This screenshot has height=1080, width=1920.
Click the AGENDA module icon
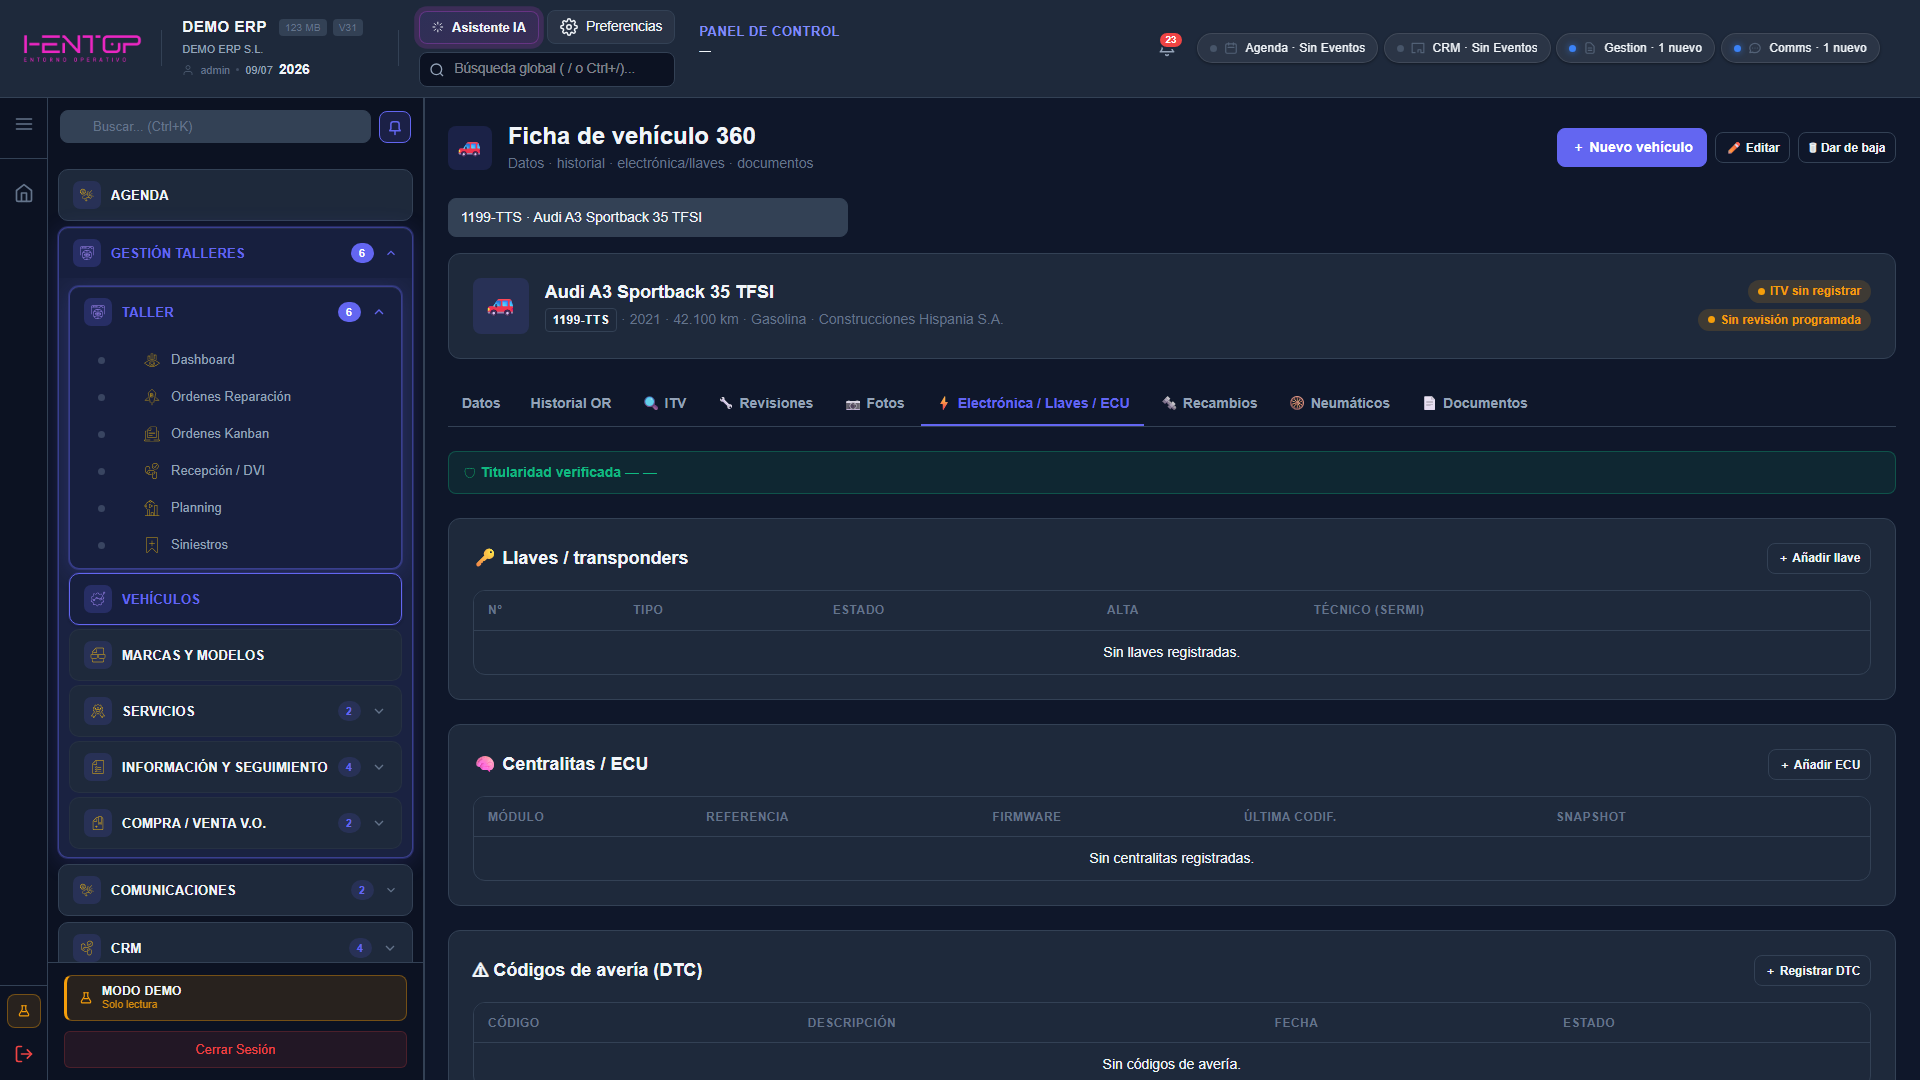pos(87,195)
